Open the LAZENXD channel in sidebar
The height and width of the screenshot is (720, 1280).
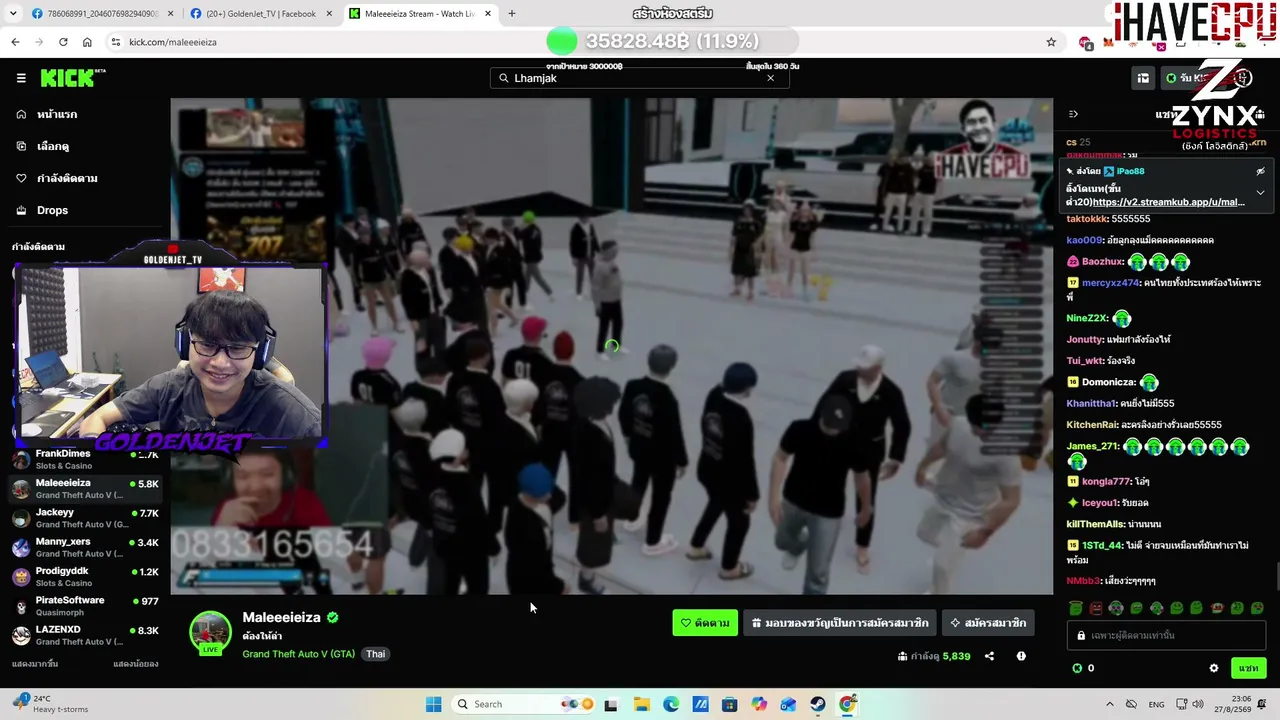click(x=85, y=635)
